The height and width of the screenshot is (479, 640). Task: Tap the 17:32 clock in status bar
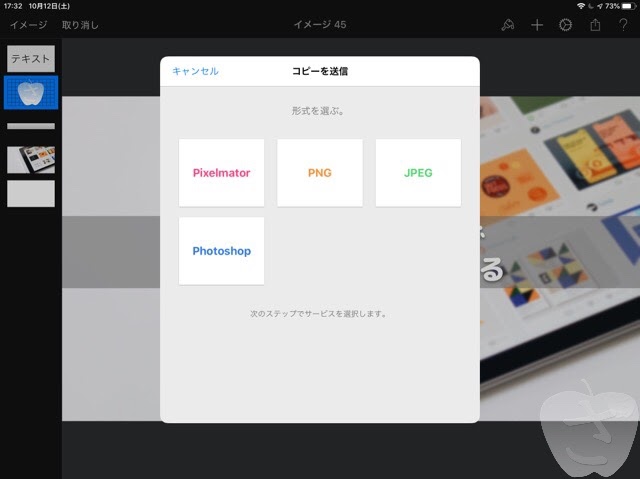point(13,6)
